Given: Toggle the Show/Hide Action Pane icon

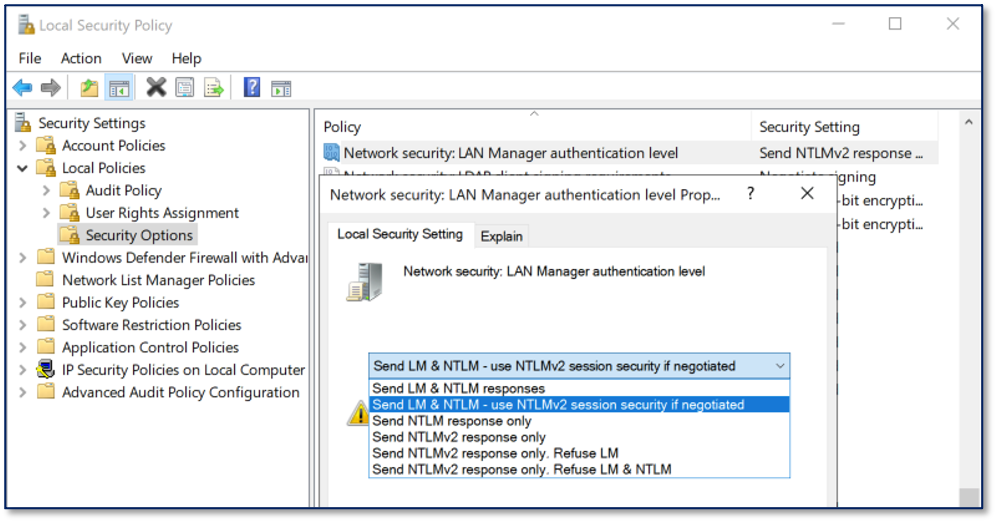Looking at the screenshot, I should 281,88.
